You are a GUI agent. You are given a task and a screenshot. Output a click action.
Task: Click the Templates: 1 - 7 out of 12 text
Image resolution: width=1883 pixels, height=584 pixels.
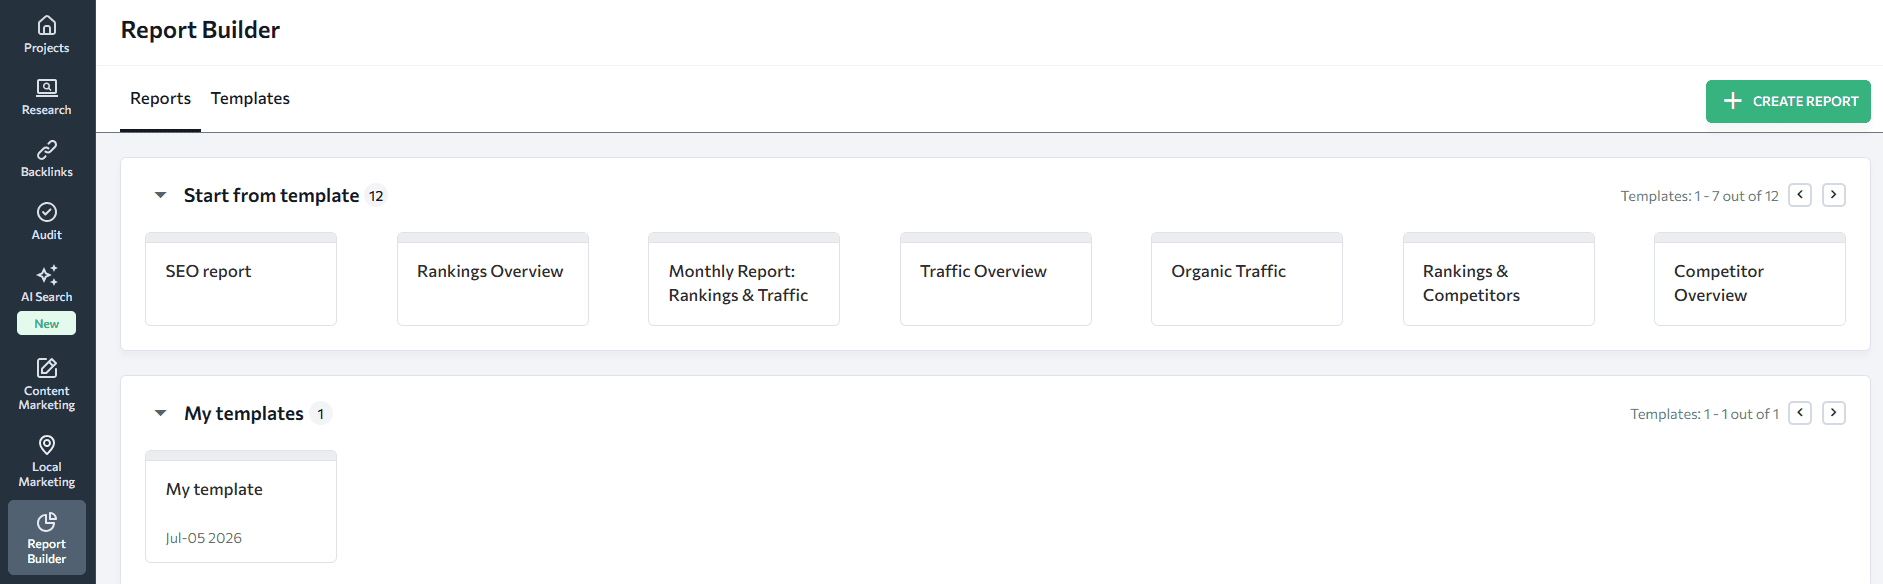pos(1699,196)
